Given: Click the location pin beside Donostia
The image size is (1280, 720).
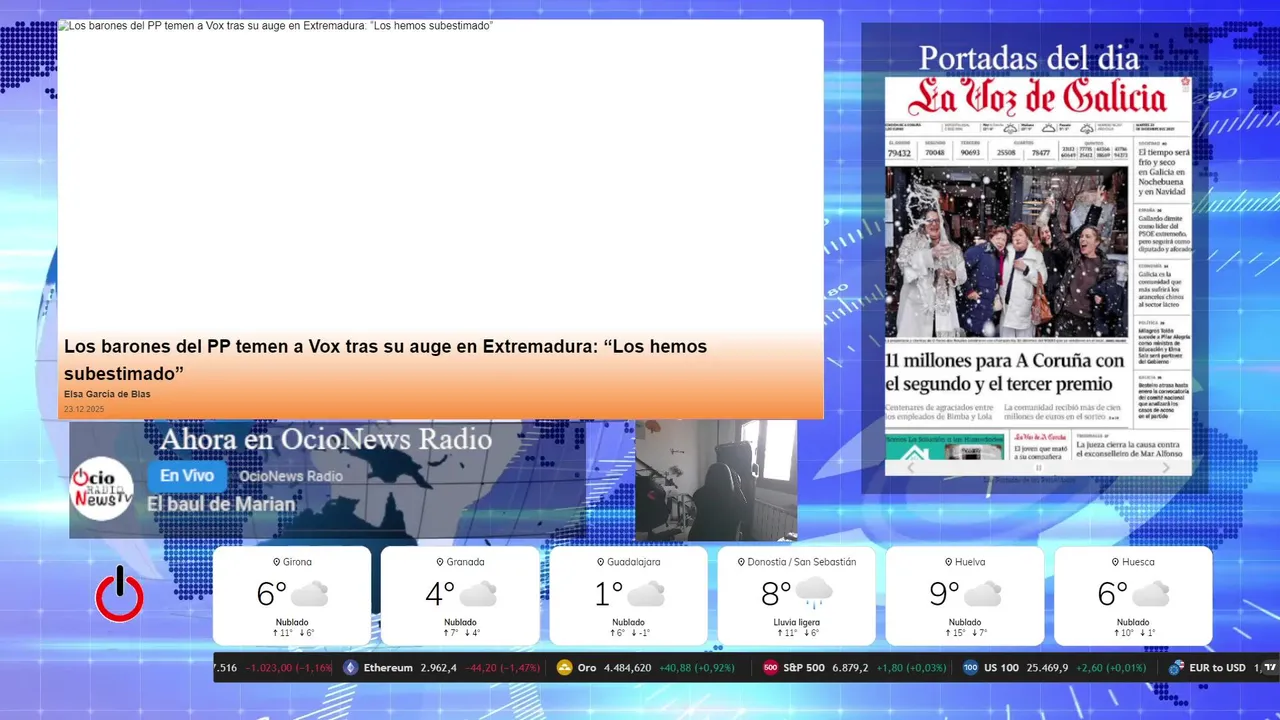Looking at the screenshot, I should (x=741, y=562).
